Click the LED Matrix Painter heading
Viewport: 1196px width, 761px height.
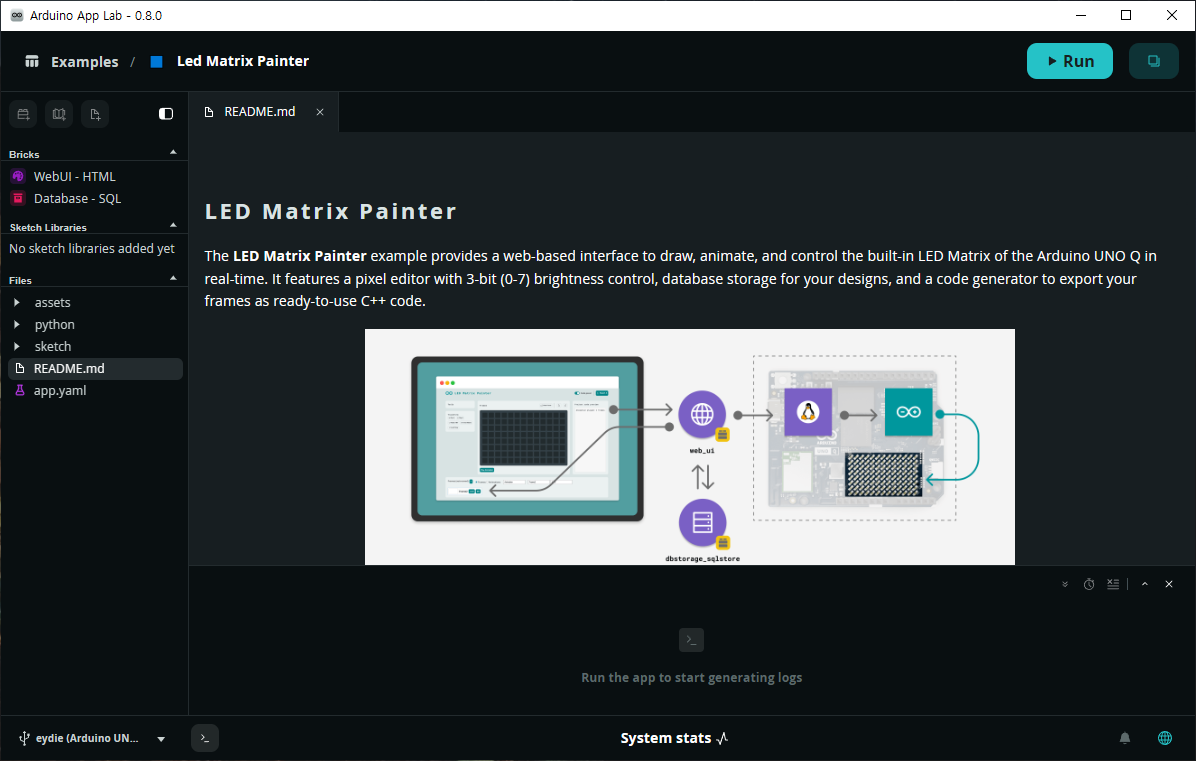(330, 211)
